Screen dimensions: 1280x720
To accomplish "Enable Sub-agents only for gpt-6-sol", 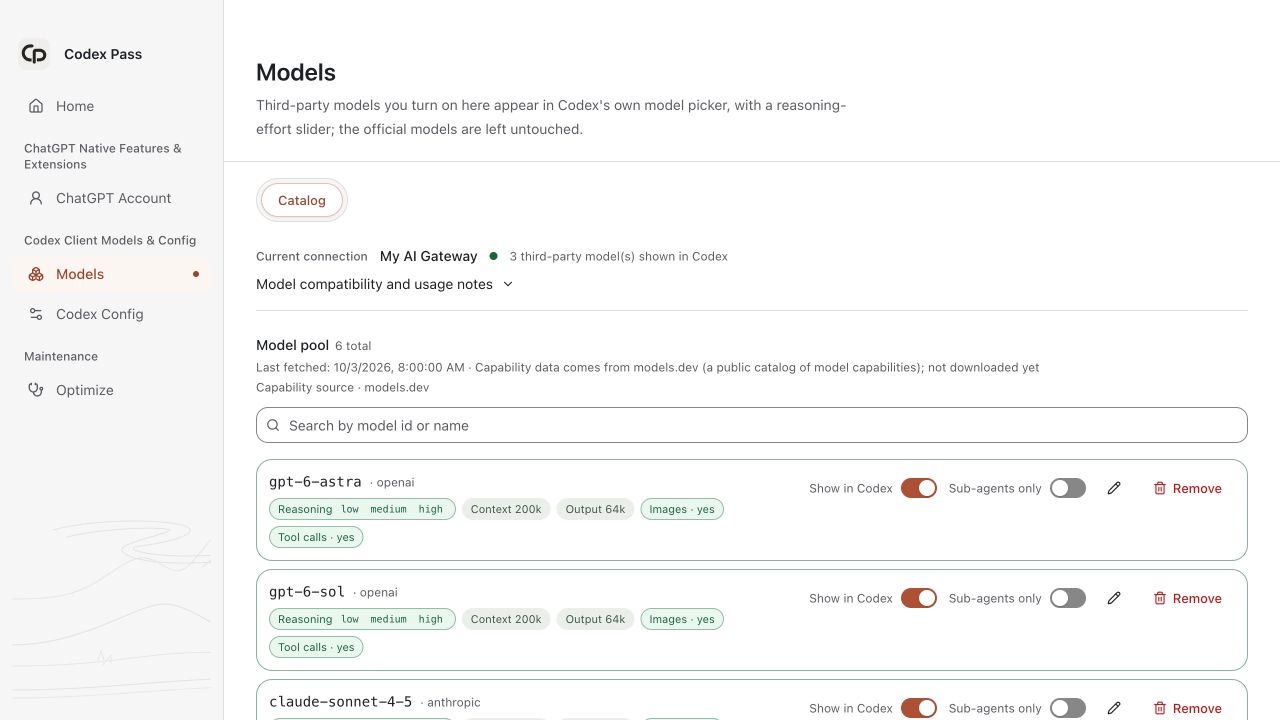I will tap(1068, 598).
